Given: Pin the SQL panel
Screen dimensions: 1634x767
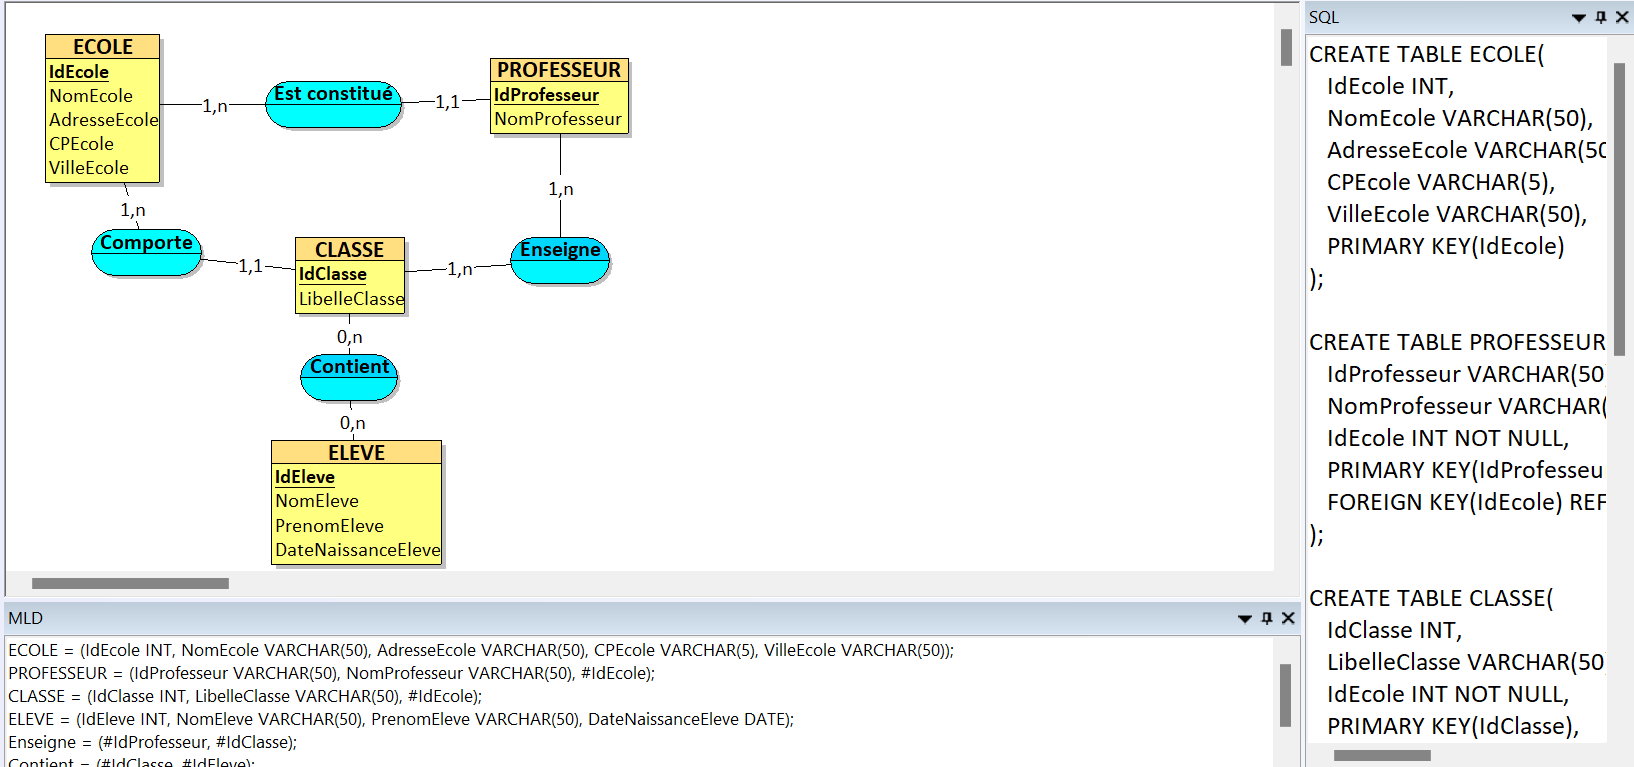Looking at the screenshot, I should [1601, 17].
